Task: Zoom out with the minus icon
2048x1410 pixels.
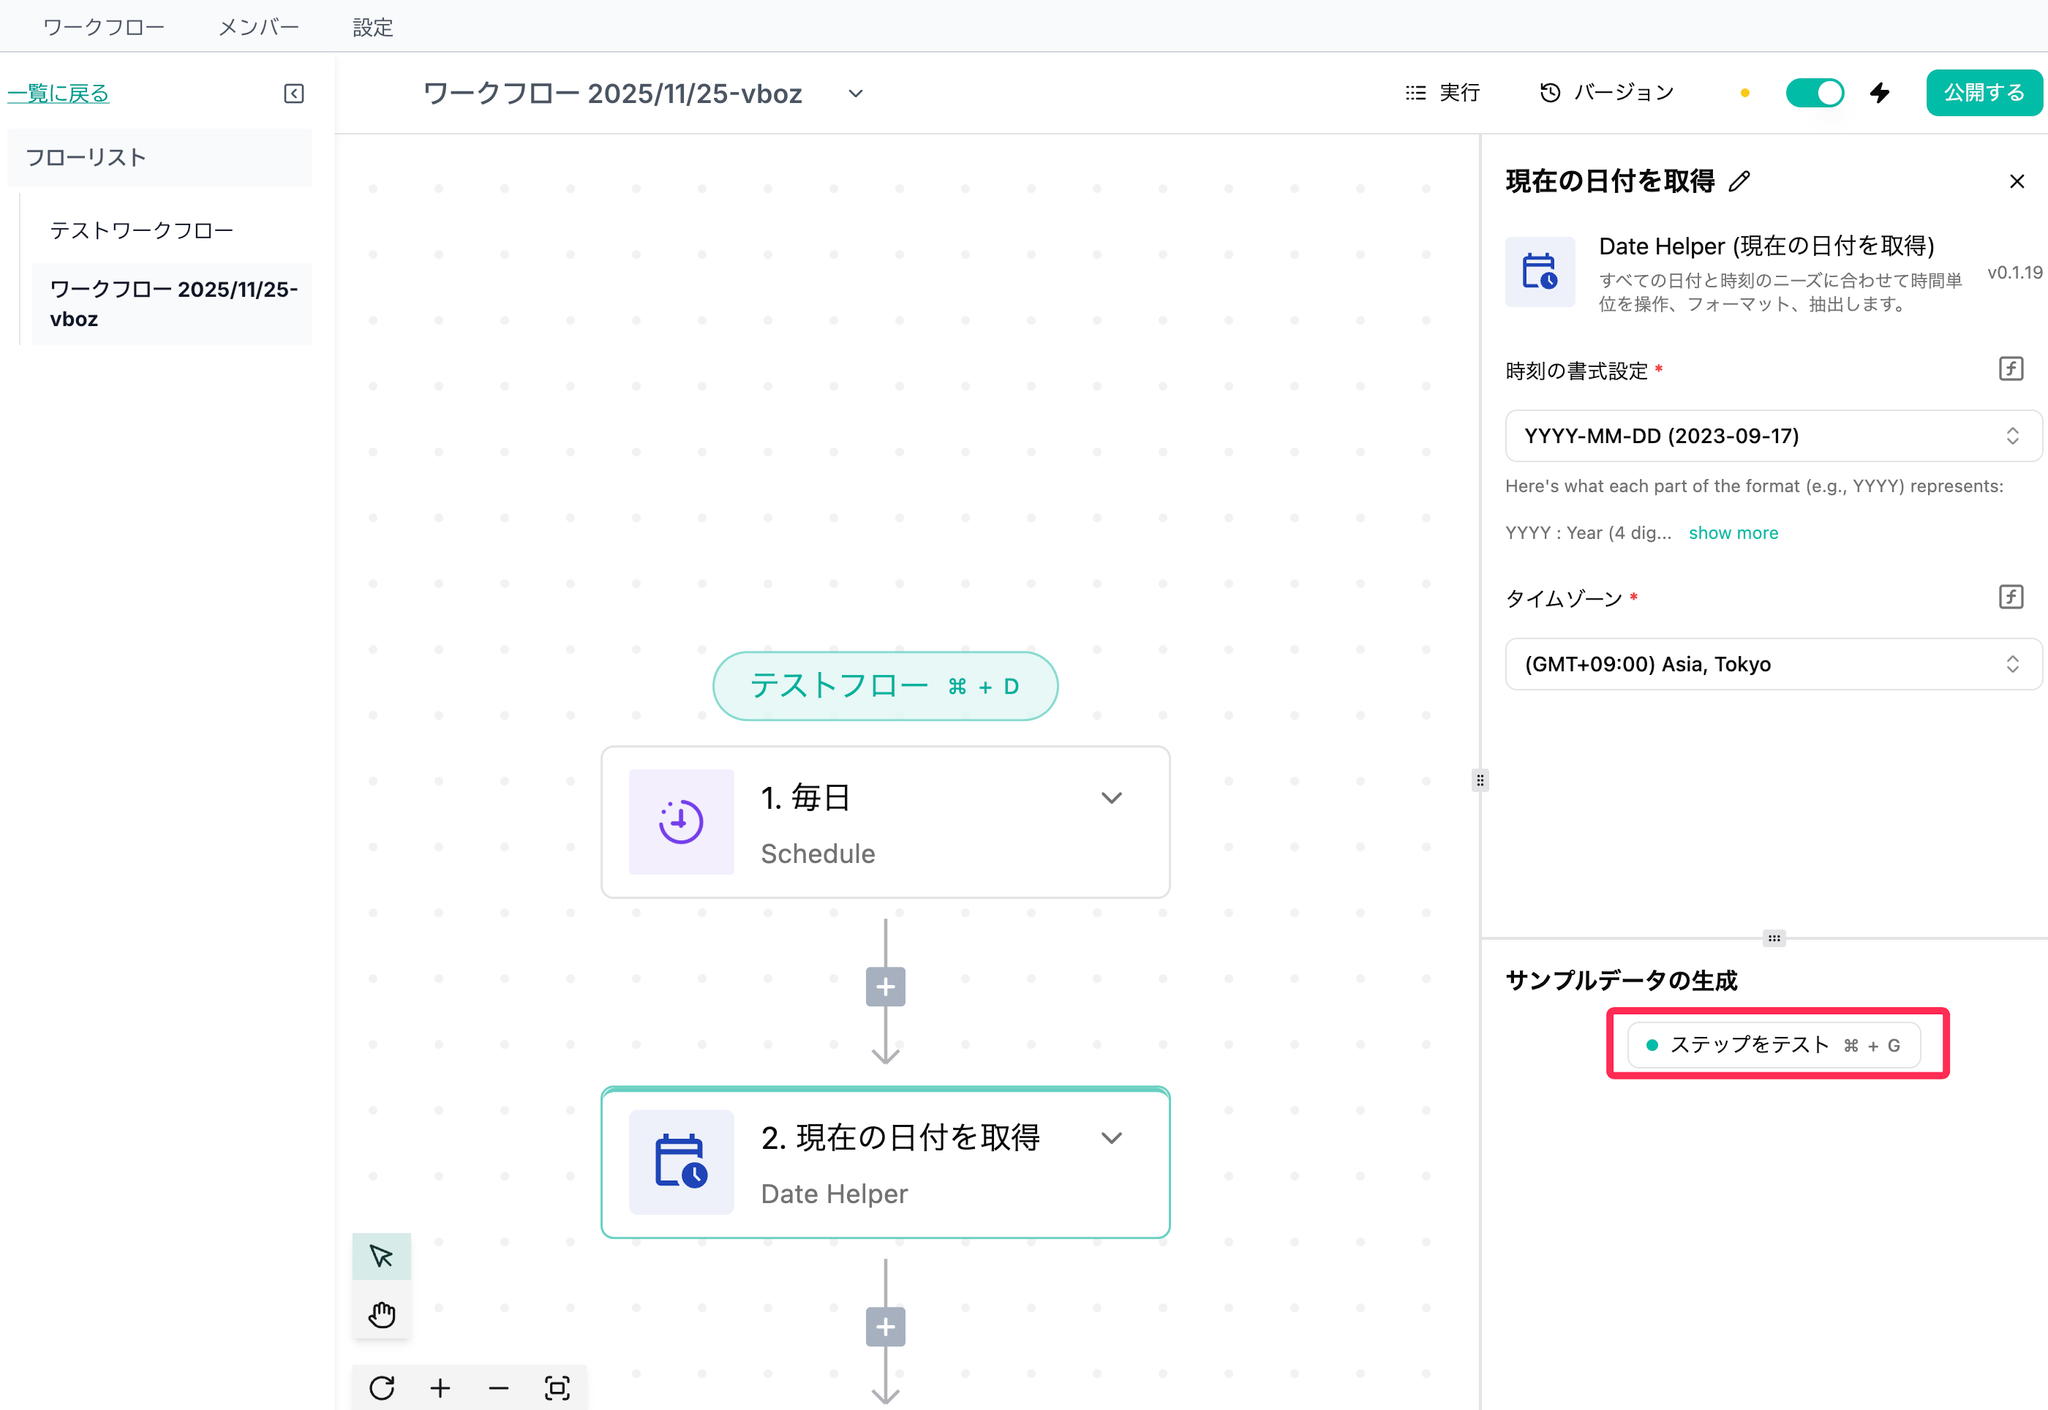Action: [x=499, y=1388]
